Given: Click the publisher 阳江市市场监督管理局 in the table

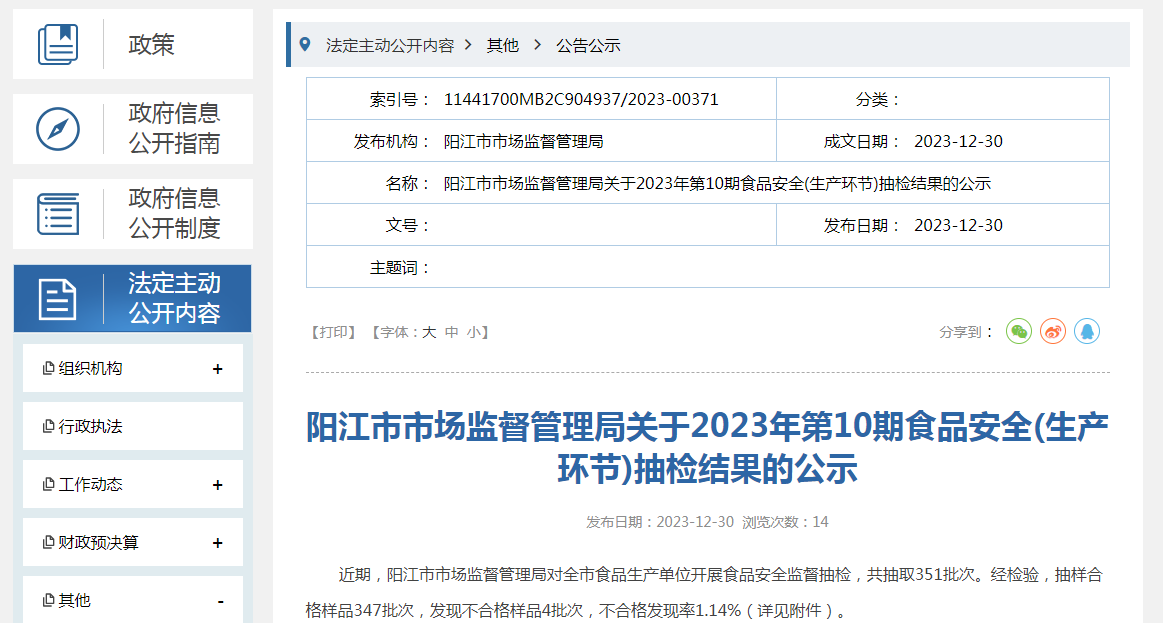Looking at the screenshot, I should [x=524, y=142].
